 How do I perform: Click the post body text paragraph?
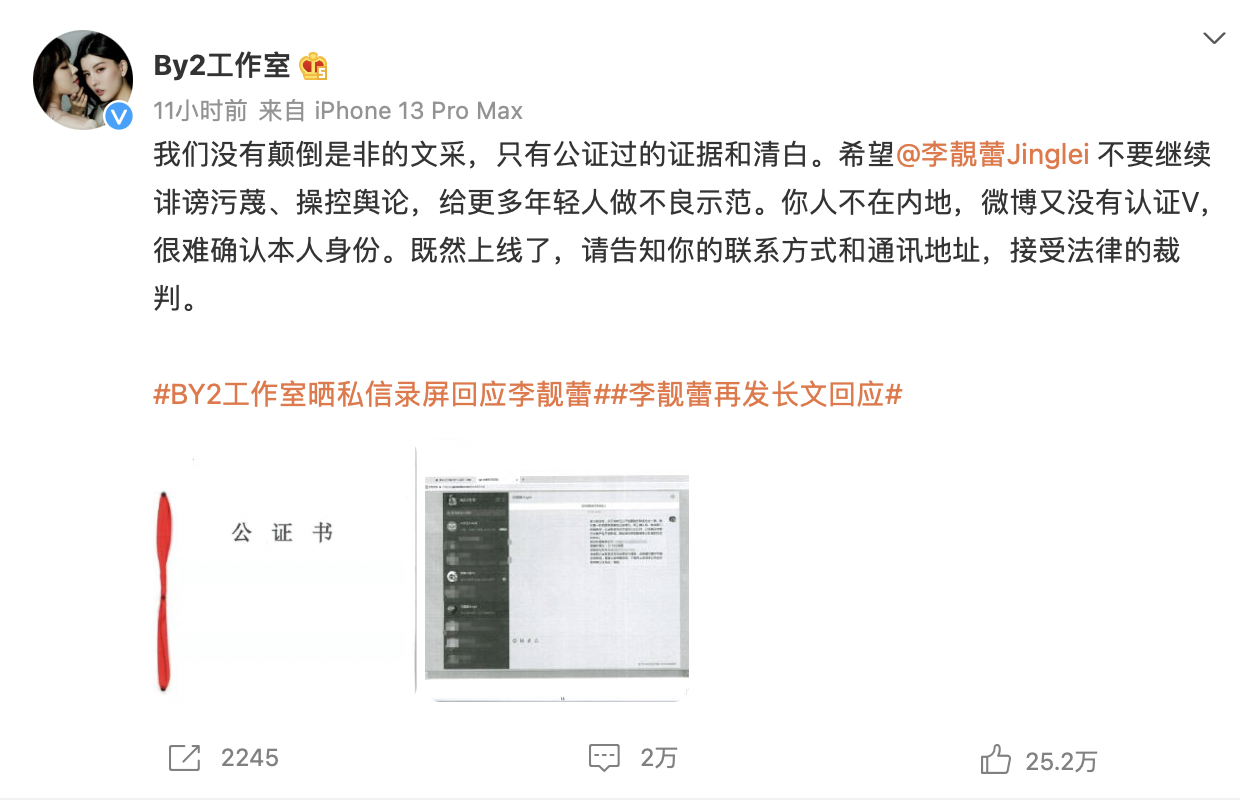[682, 227]
